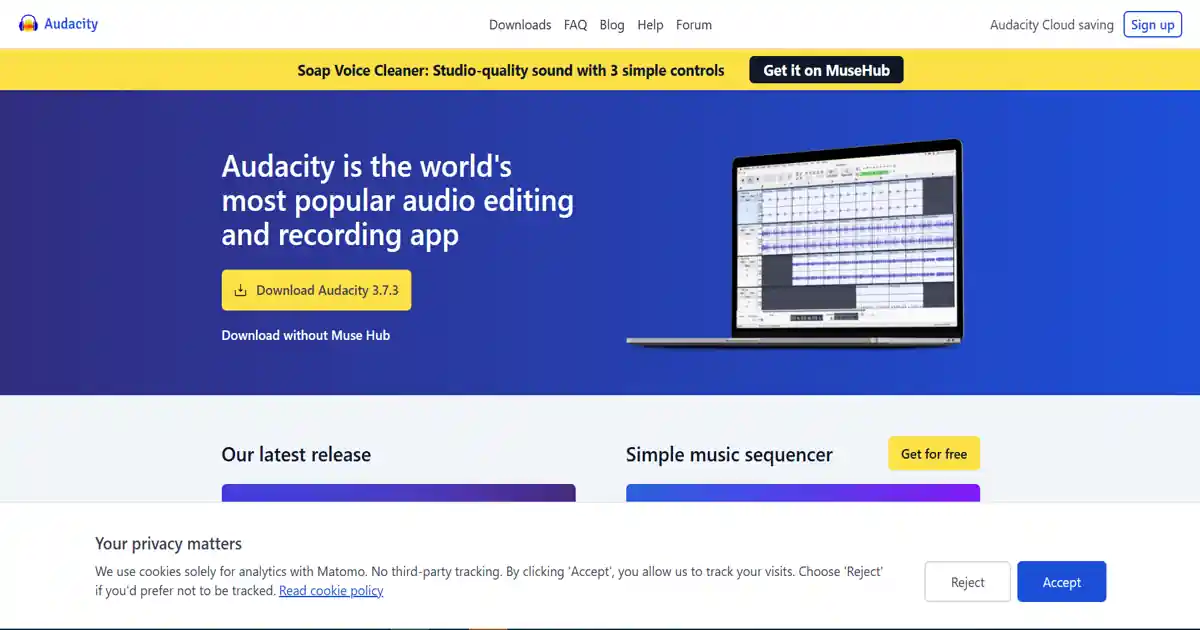Click the Sign up button
Screen dimensions: 1200x630
click(1153, 25)
